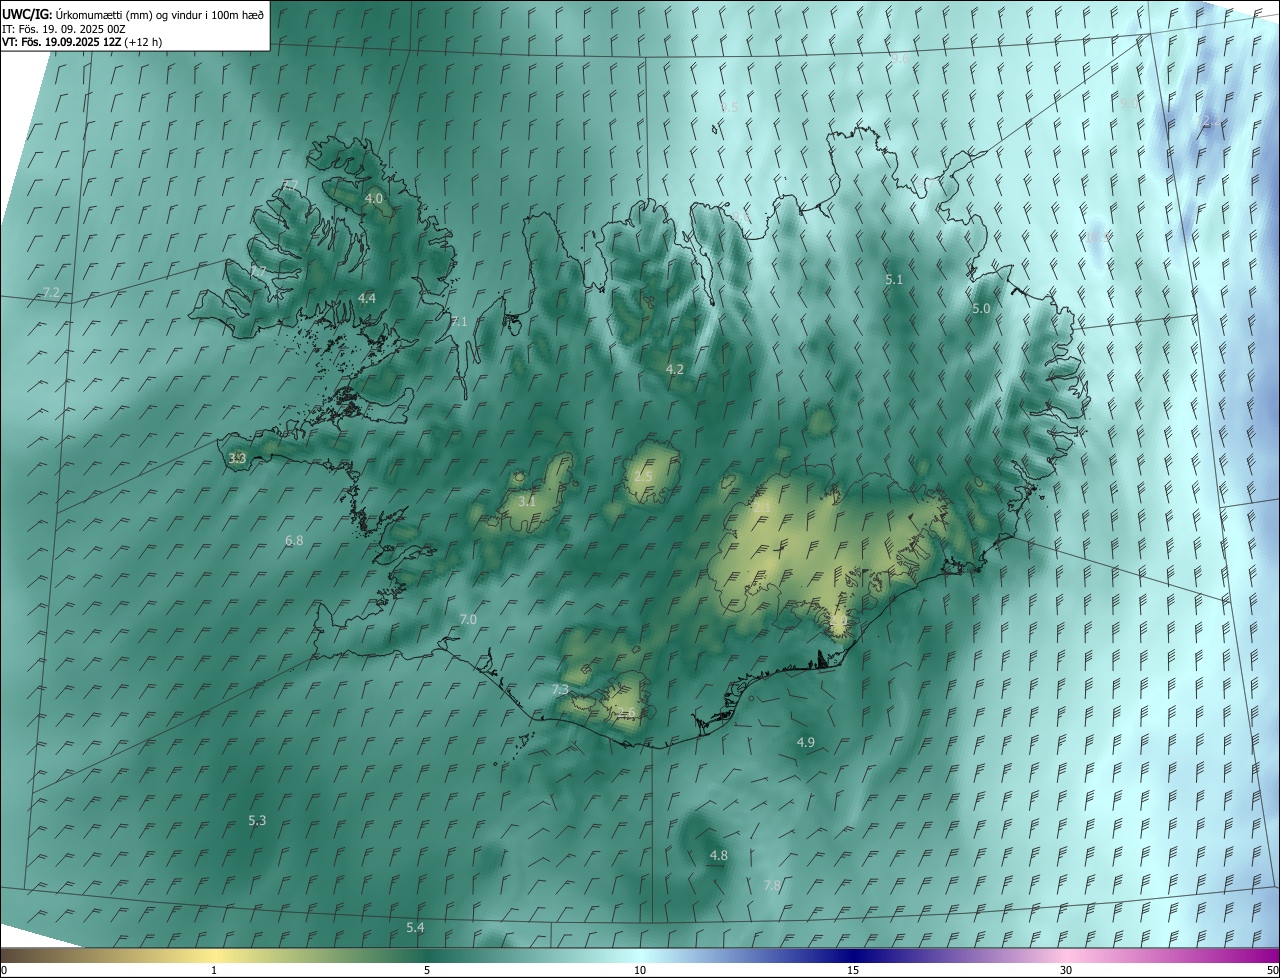The width and height of the screenshot is (1280, 978).
Task: Click the 50 tick on the color scale
Action: (1271, 971)
